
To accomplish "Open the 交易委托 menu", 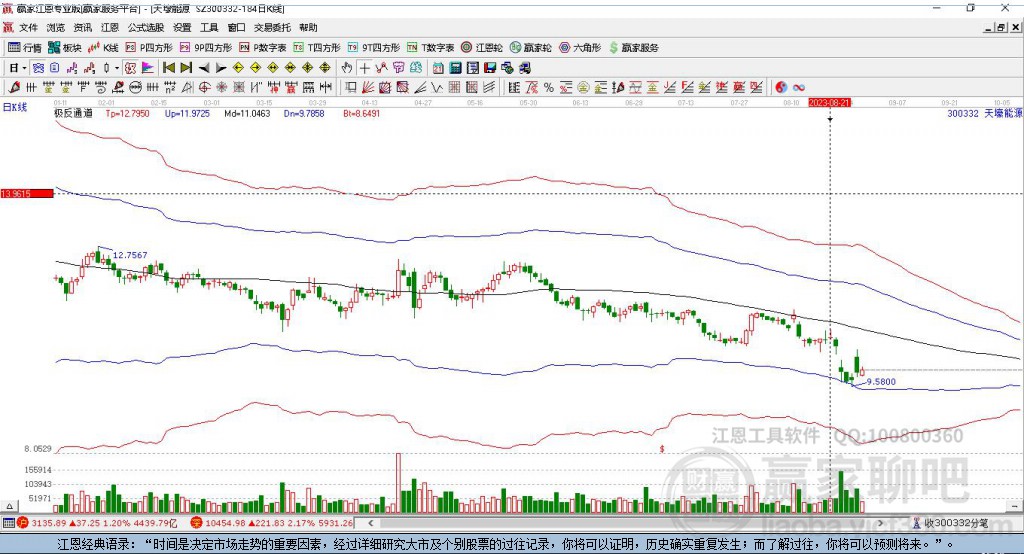I will tap(272, 27).
